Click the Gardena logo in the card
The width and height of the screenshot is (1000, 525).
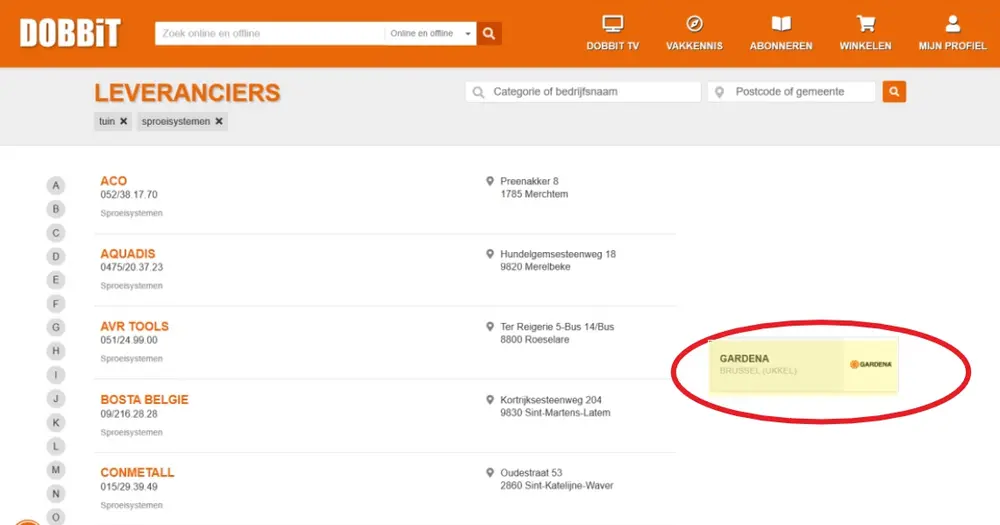(871, 364)
